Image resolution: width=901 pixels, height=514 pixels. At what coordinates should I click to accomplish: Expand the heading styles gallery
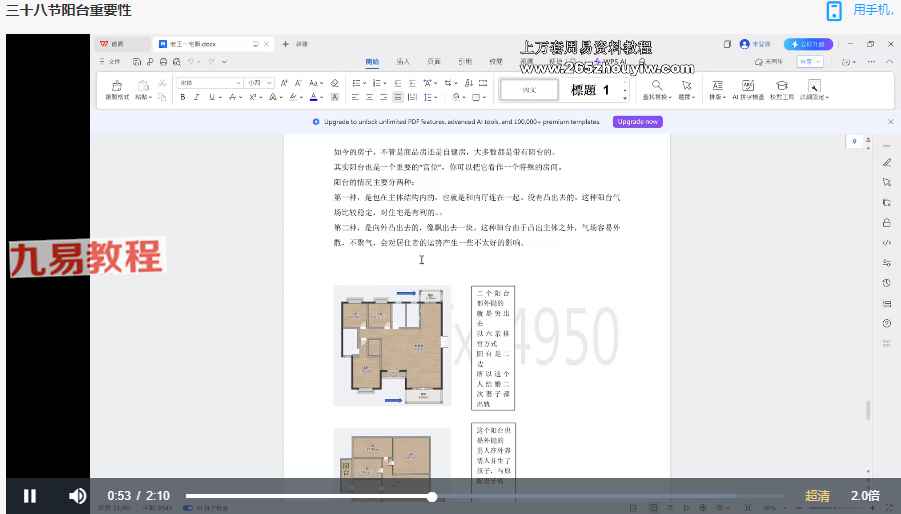point(626,96)
